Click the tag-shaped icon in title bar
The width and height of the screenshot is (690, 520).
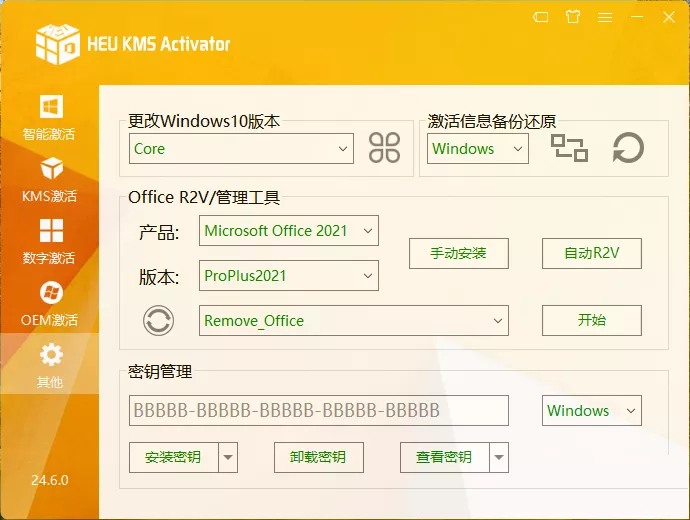click(x=540, y=17)
